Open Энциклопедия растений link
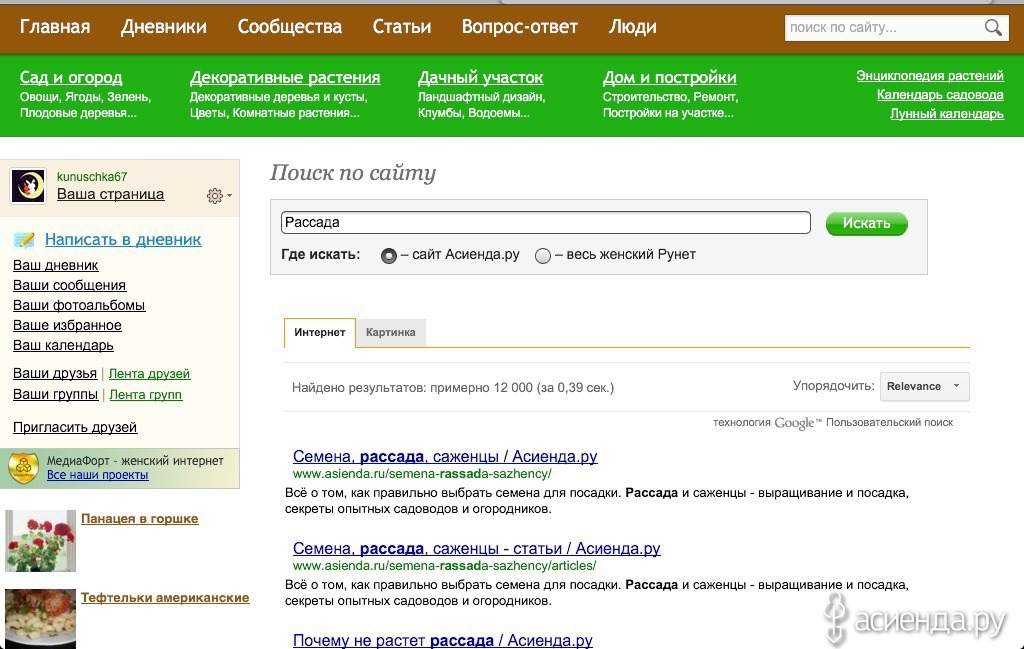 pos(930,76)
